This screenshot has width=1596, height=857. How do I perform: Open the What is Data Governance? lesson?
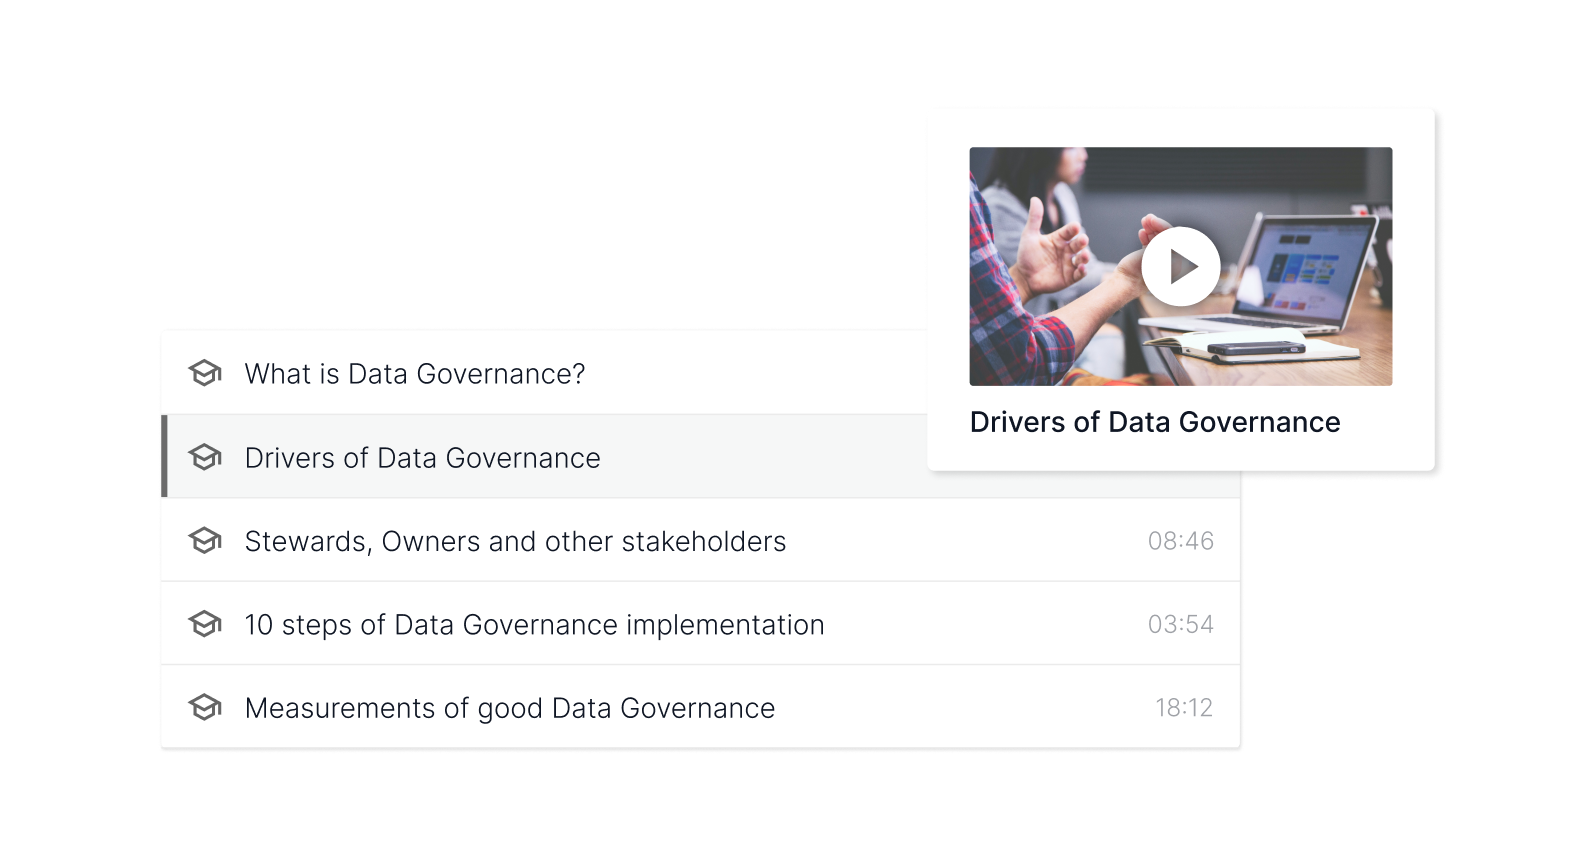tap(415, 374)
